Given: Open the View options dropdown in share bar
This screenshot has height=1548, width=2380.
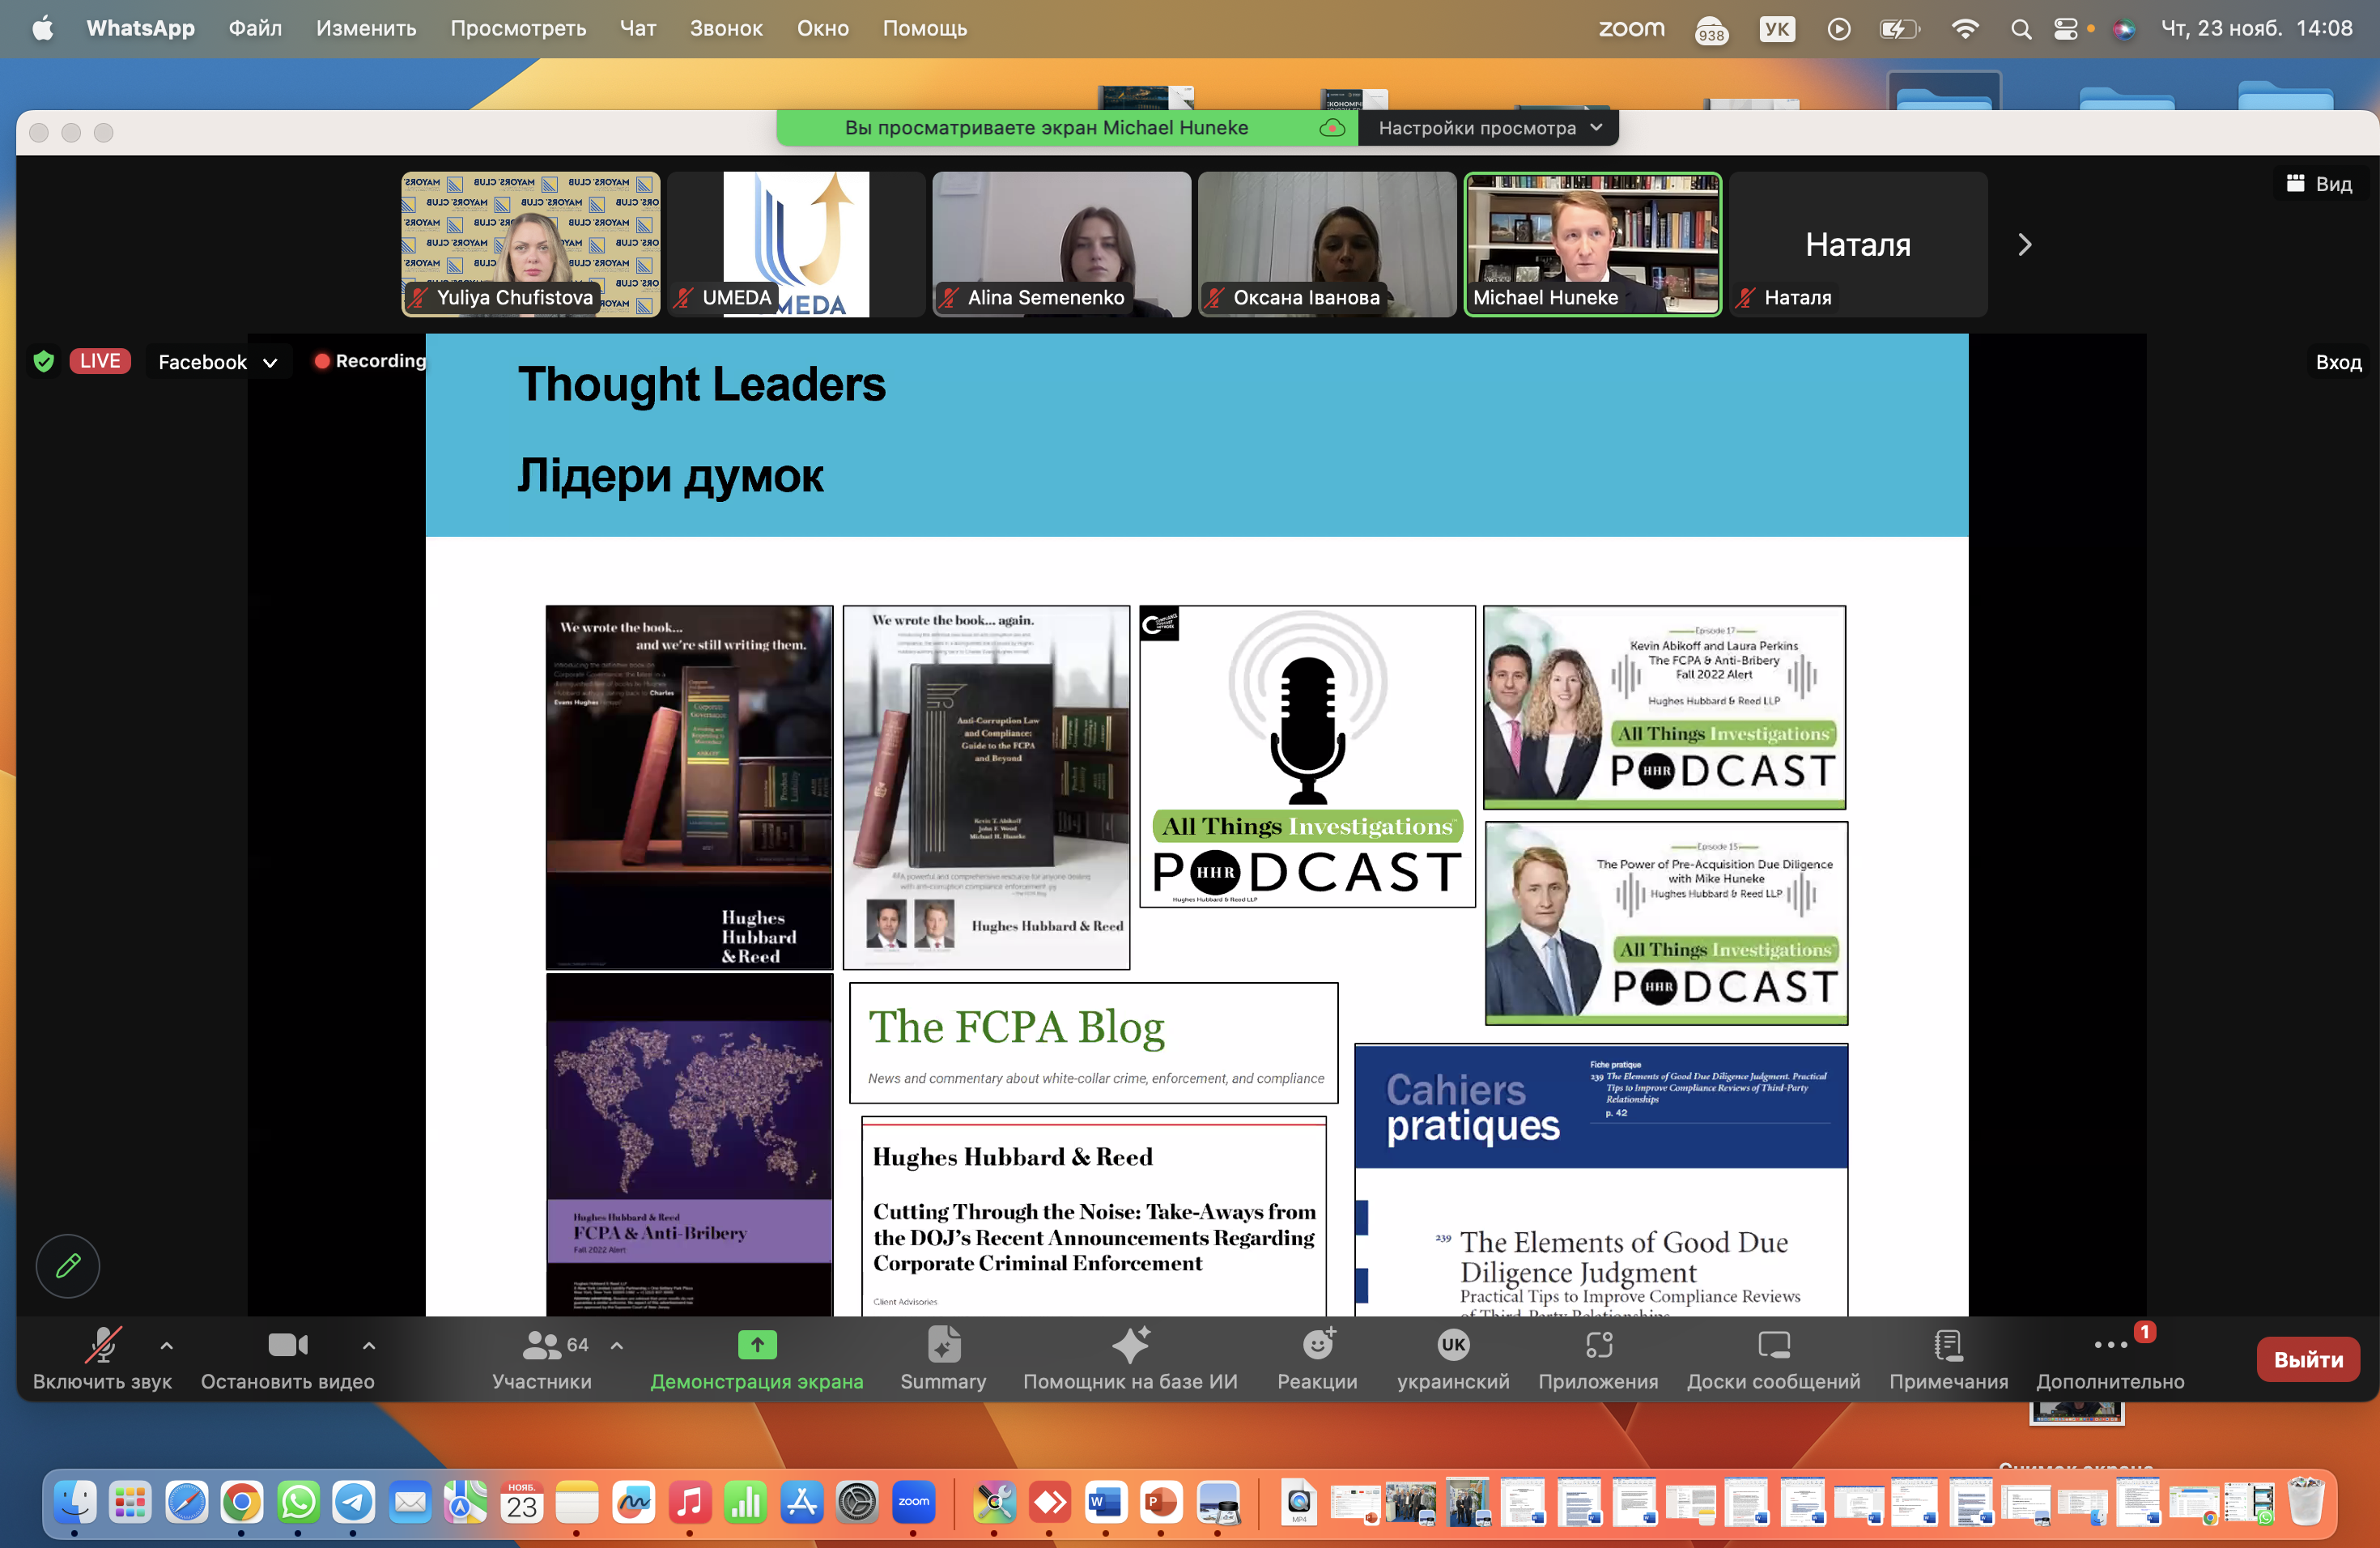Looking at the screenshot, I should point(1489,128).
